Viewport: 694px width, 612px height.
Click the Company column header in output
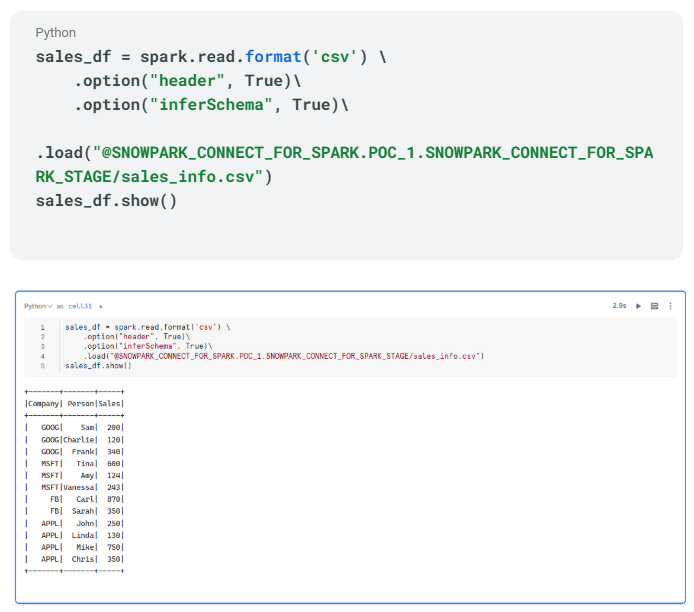(44, 403)
